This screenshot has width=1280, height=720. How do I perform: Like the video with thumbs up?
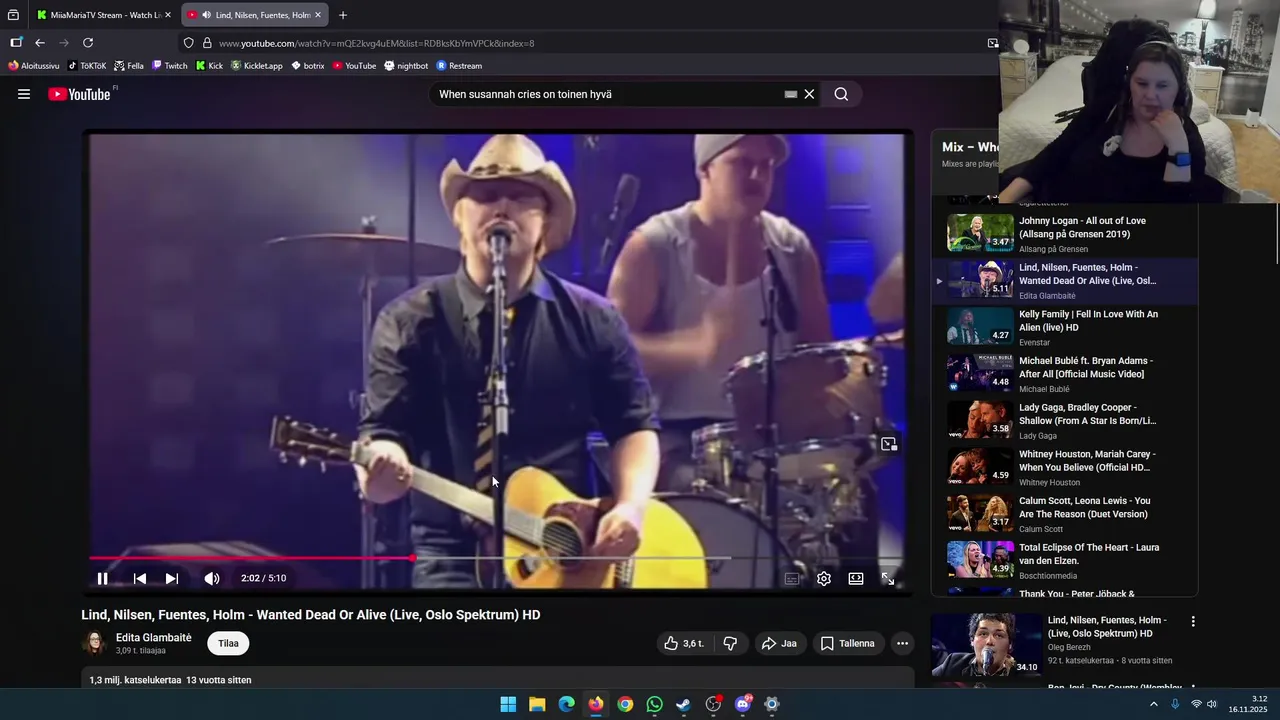click(x=684, y=644)
